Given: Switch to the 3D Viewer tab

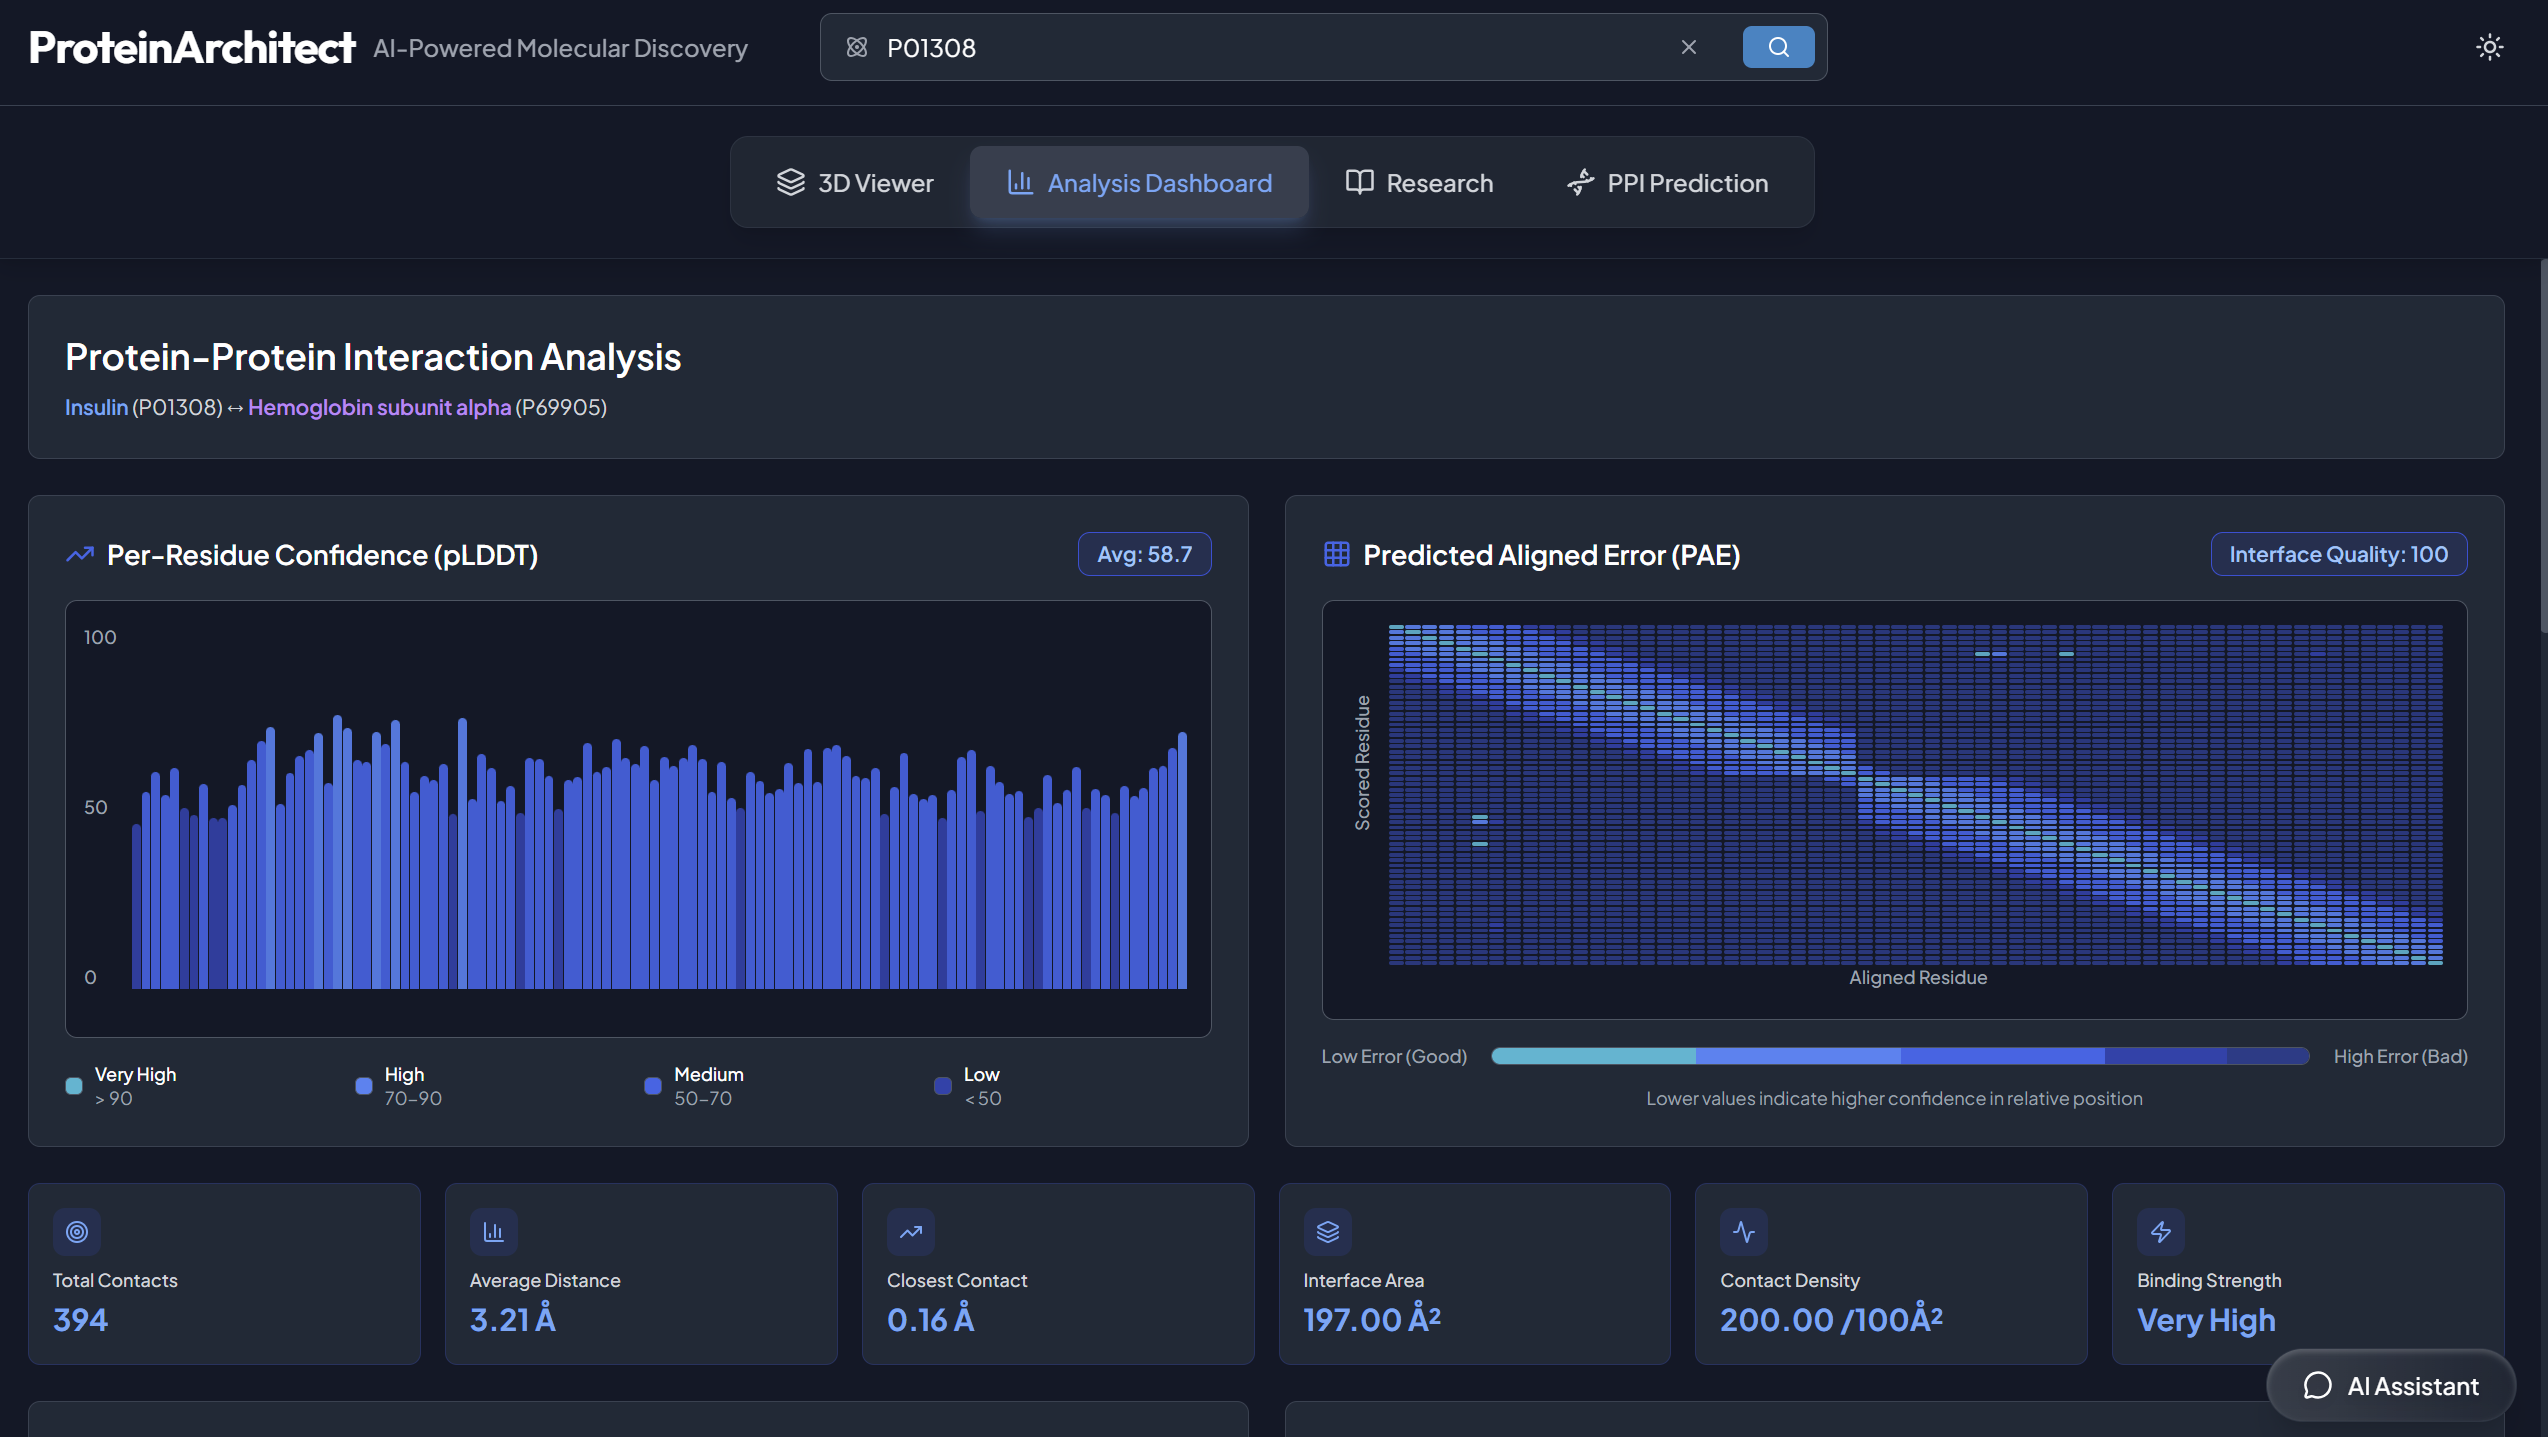Looking at the screenshot, I should click(x=855, y=183).
